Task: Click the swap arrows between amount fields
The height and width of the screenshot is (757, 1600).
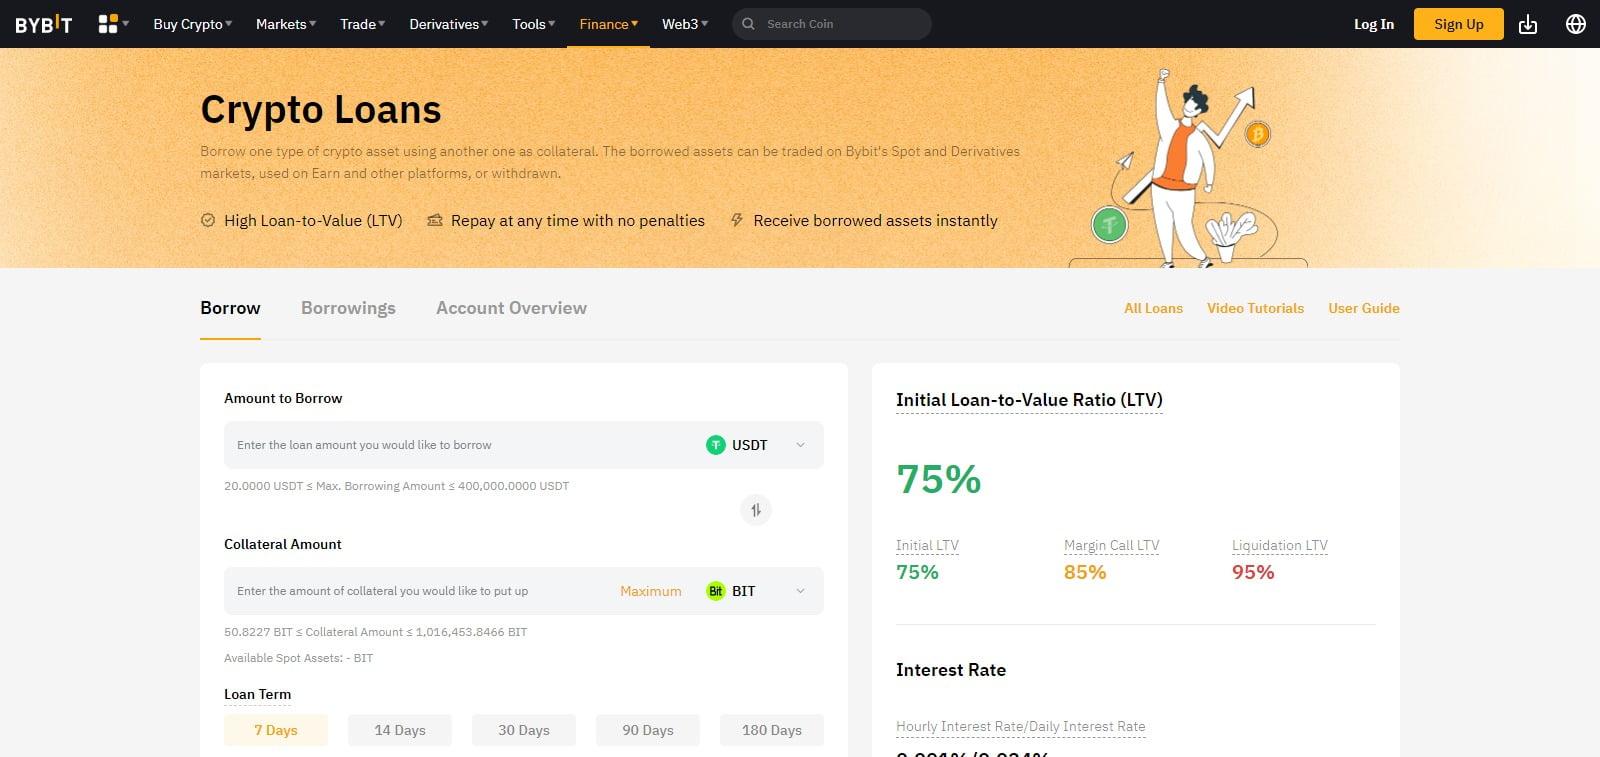Action: pos(756,510)
